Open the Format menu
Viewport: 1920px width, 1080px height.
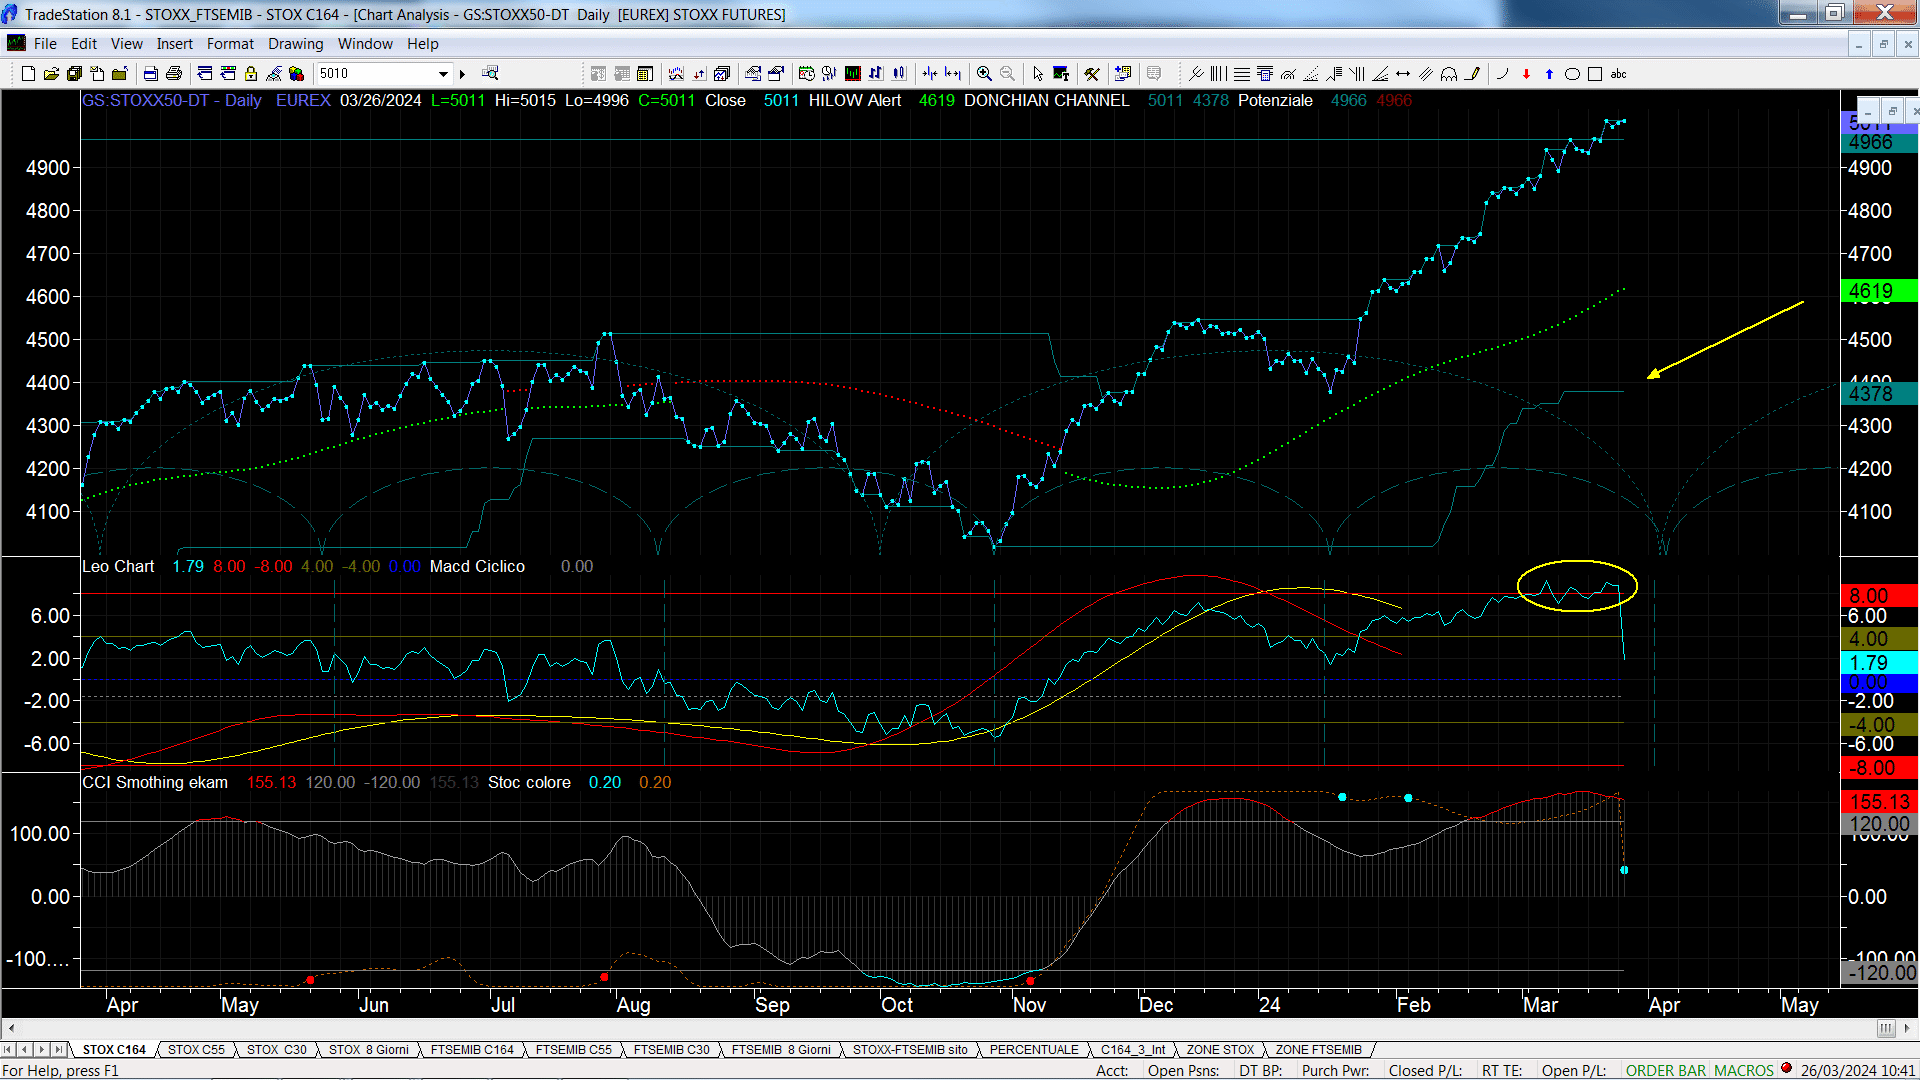click(x=230, y=44)
